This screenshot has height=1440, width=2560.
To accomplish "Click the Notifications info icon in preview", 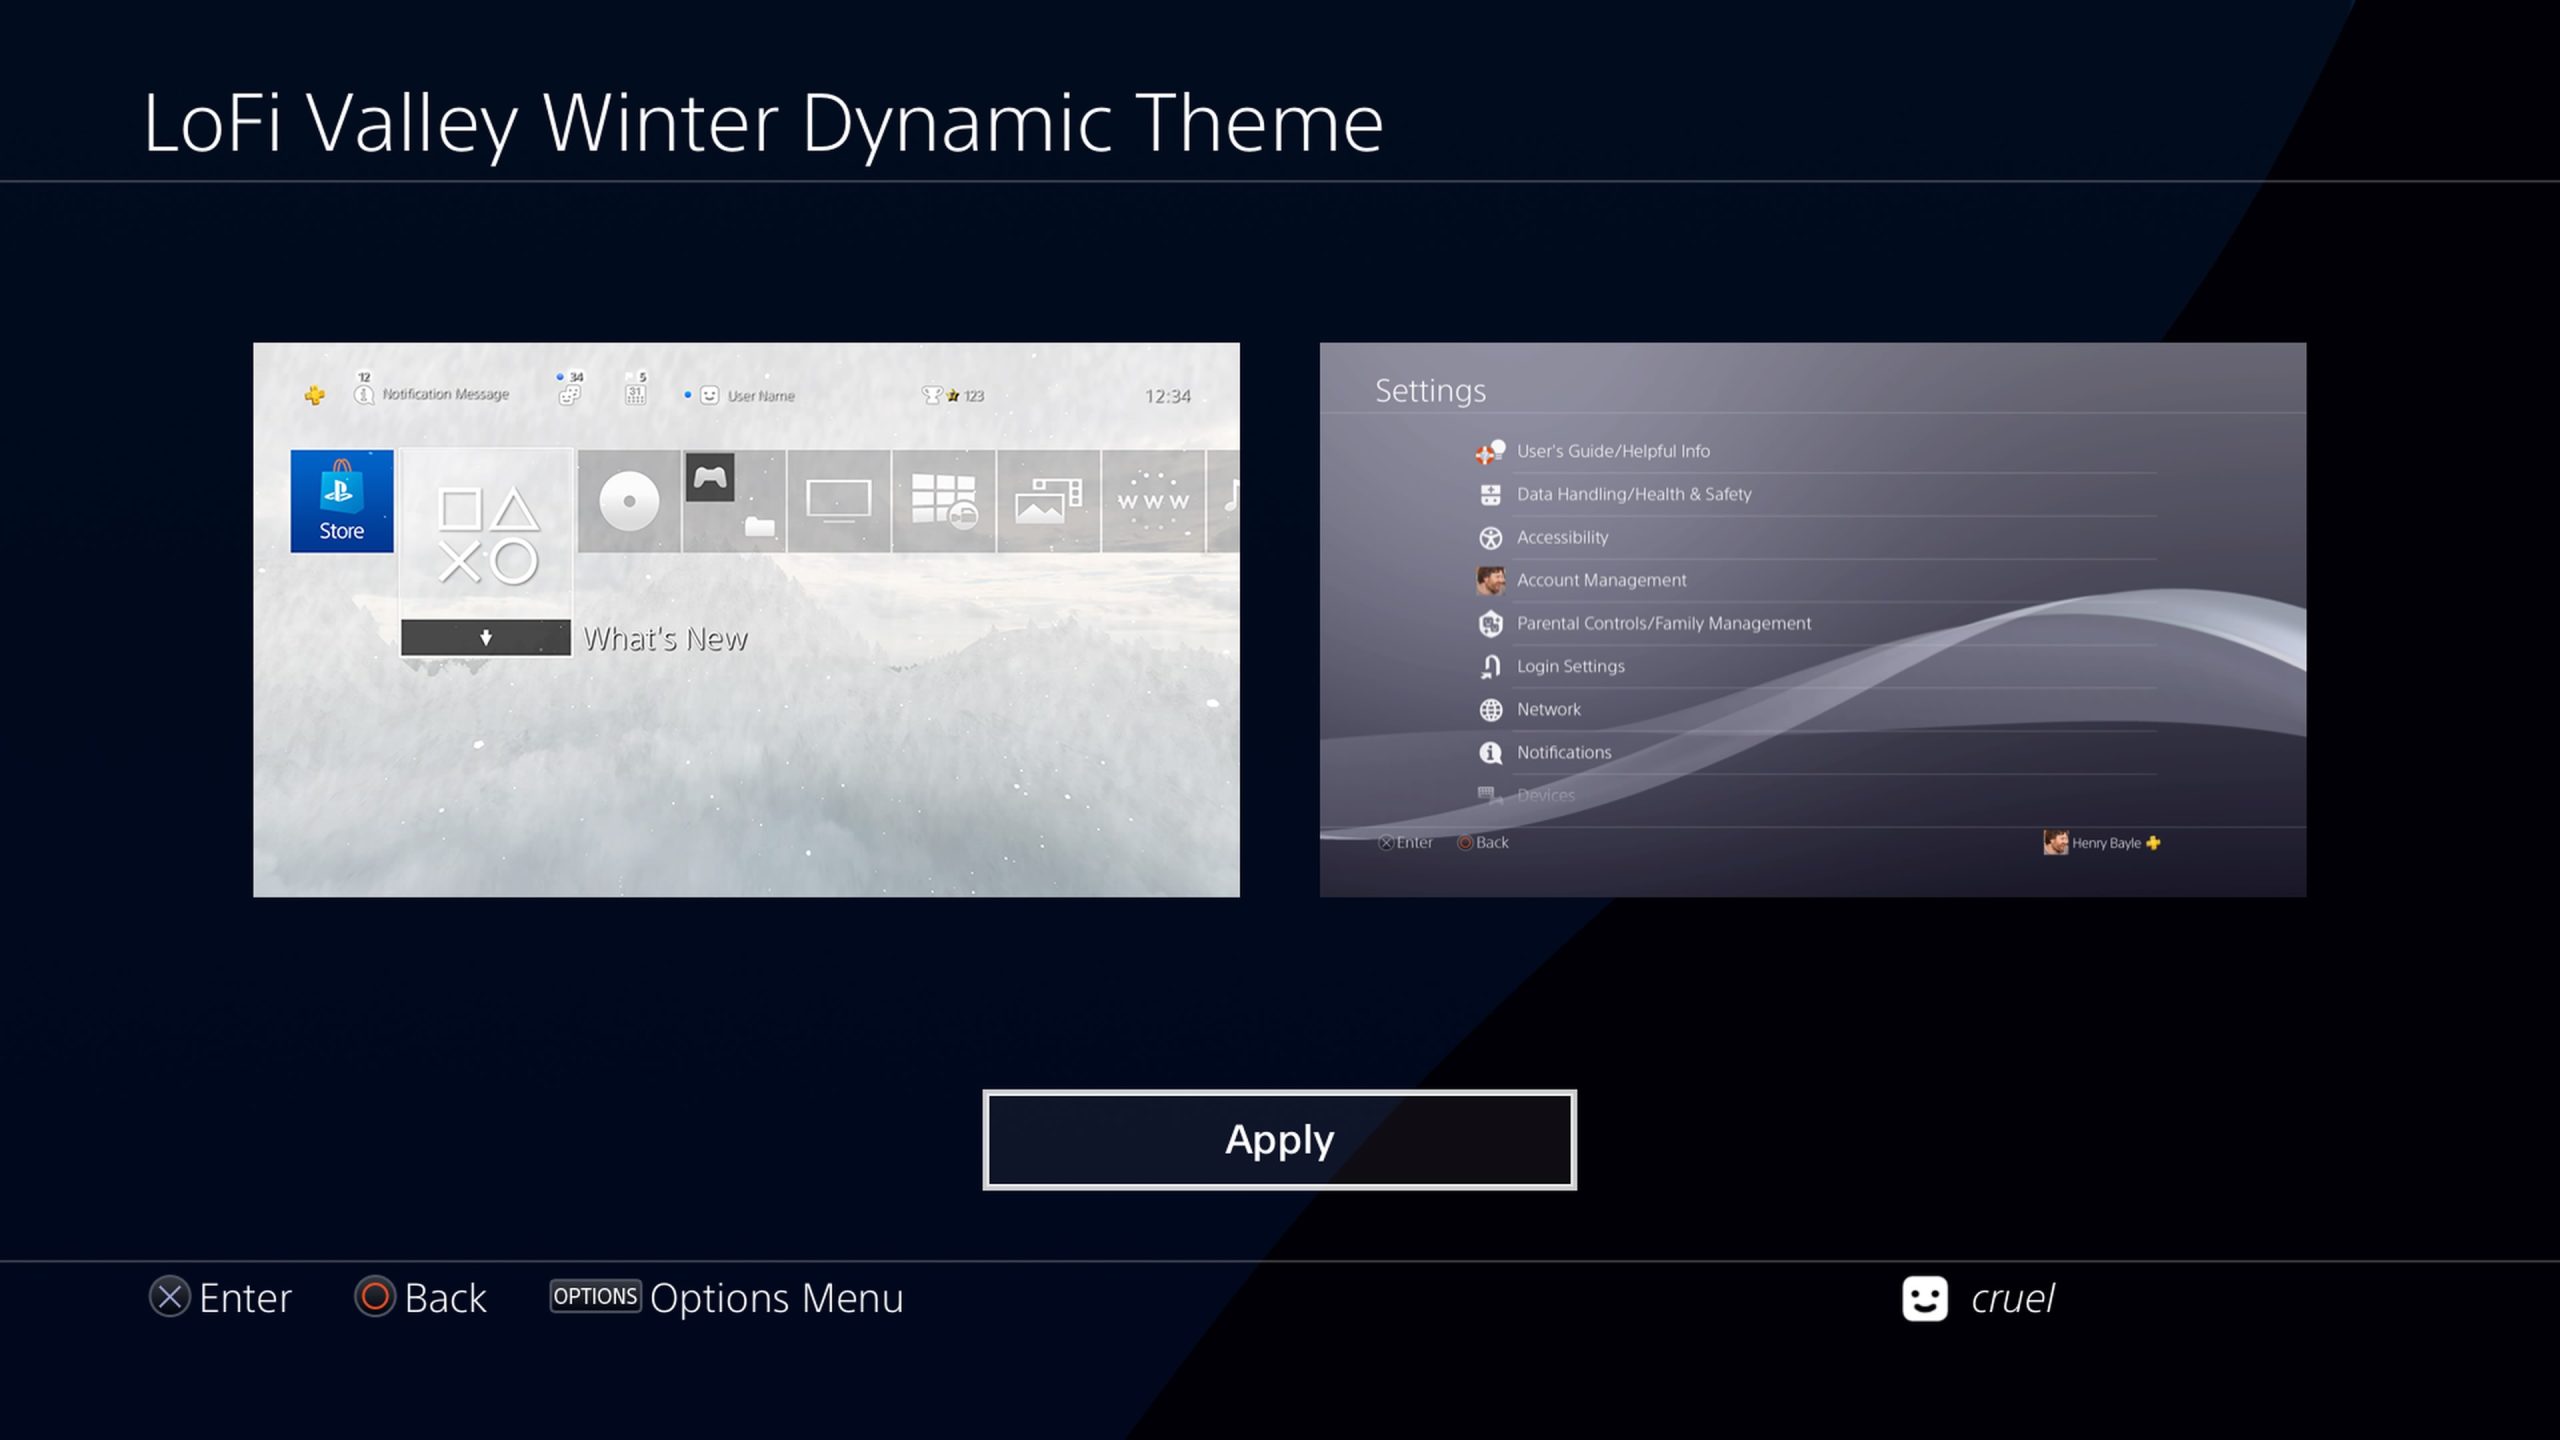I will [x=1490, y=752].
